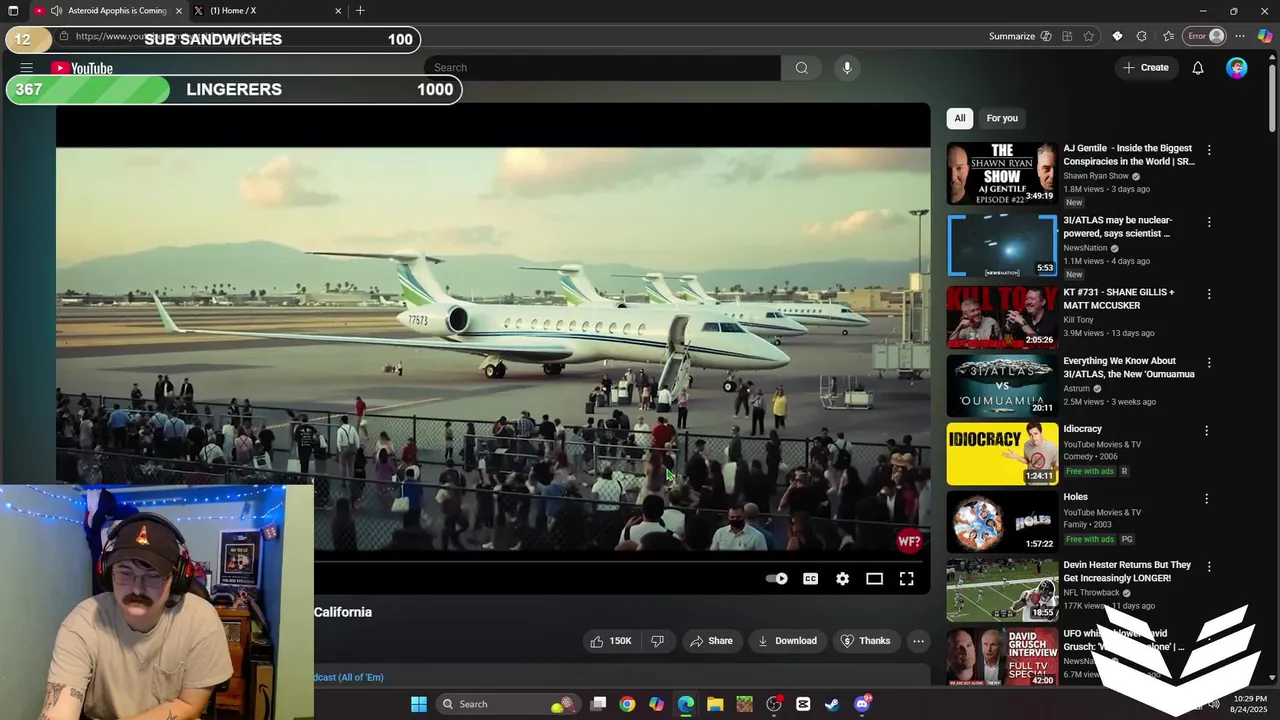Image resolution: width=1280 pixels, height=720 pixels.
Task: Open the Edge tab actions menu
Action: pos(13,11)
